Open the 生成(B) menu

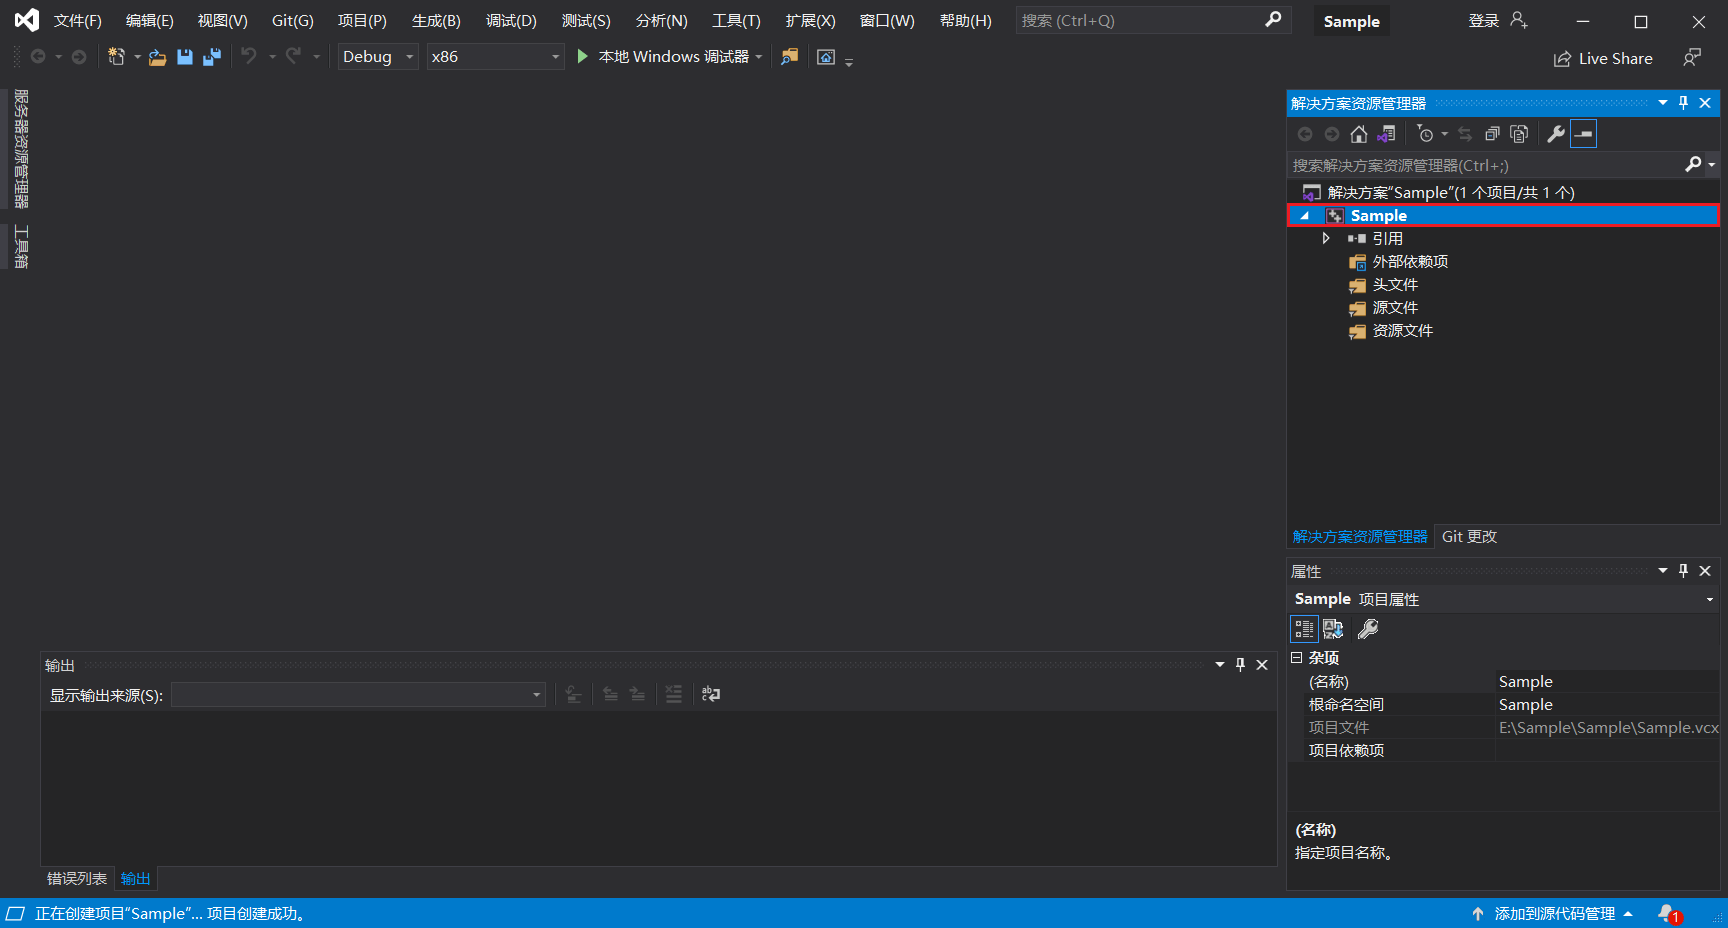(x=436, y=21)
